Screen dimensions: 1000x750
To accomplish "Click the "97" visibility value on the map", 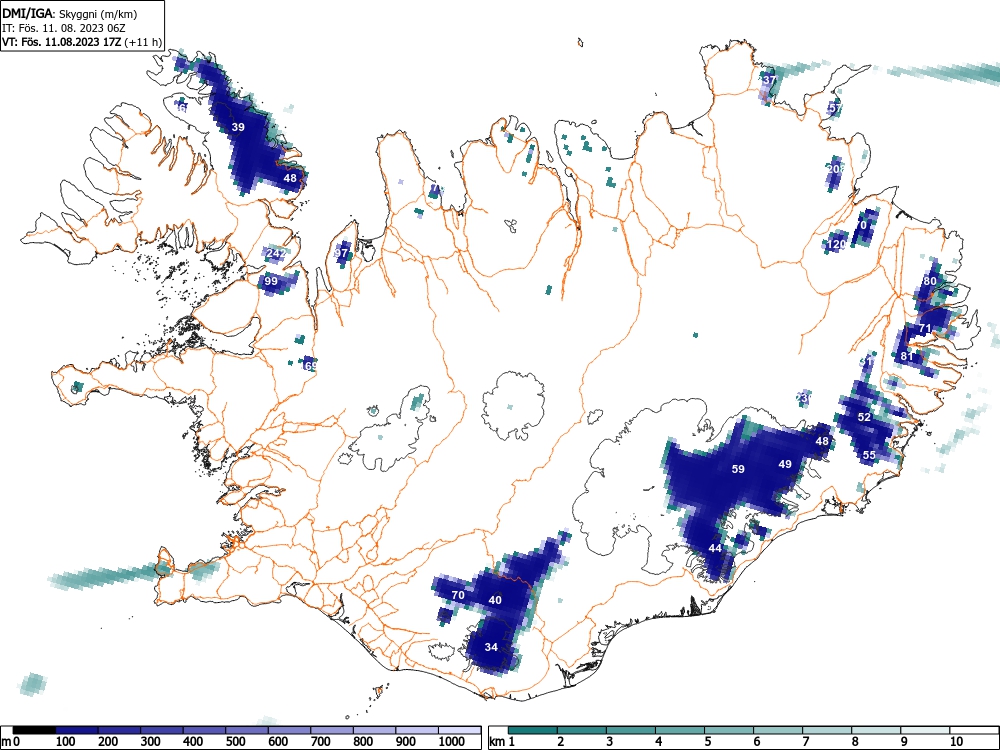I will (341, 253).
